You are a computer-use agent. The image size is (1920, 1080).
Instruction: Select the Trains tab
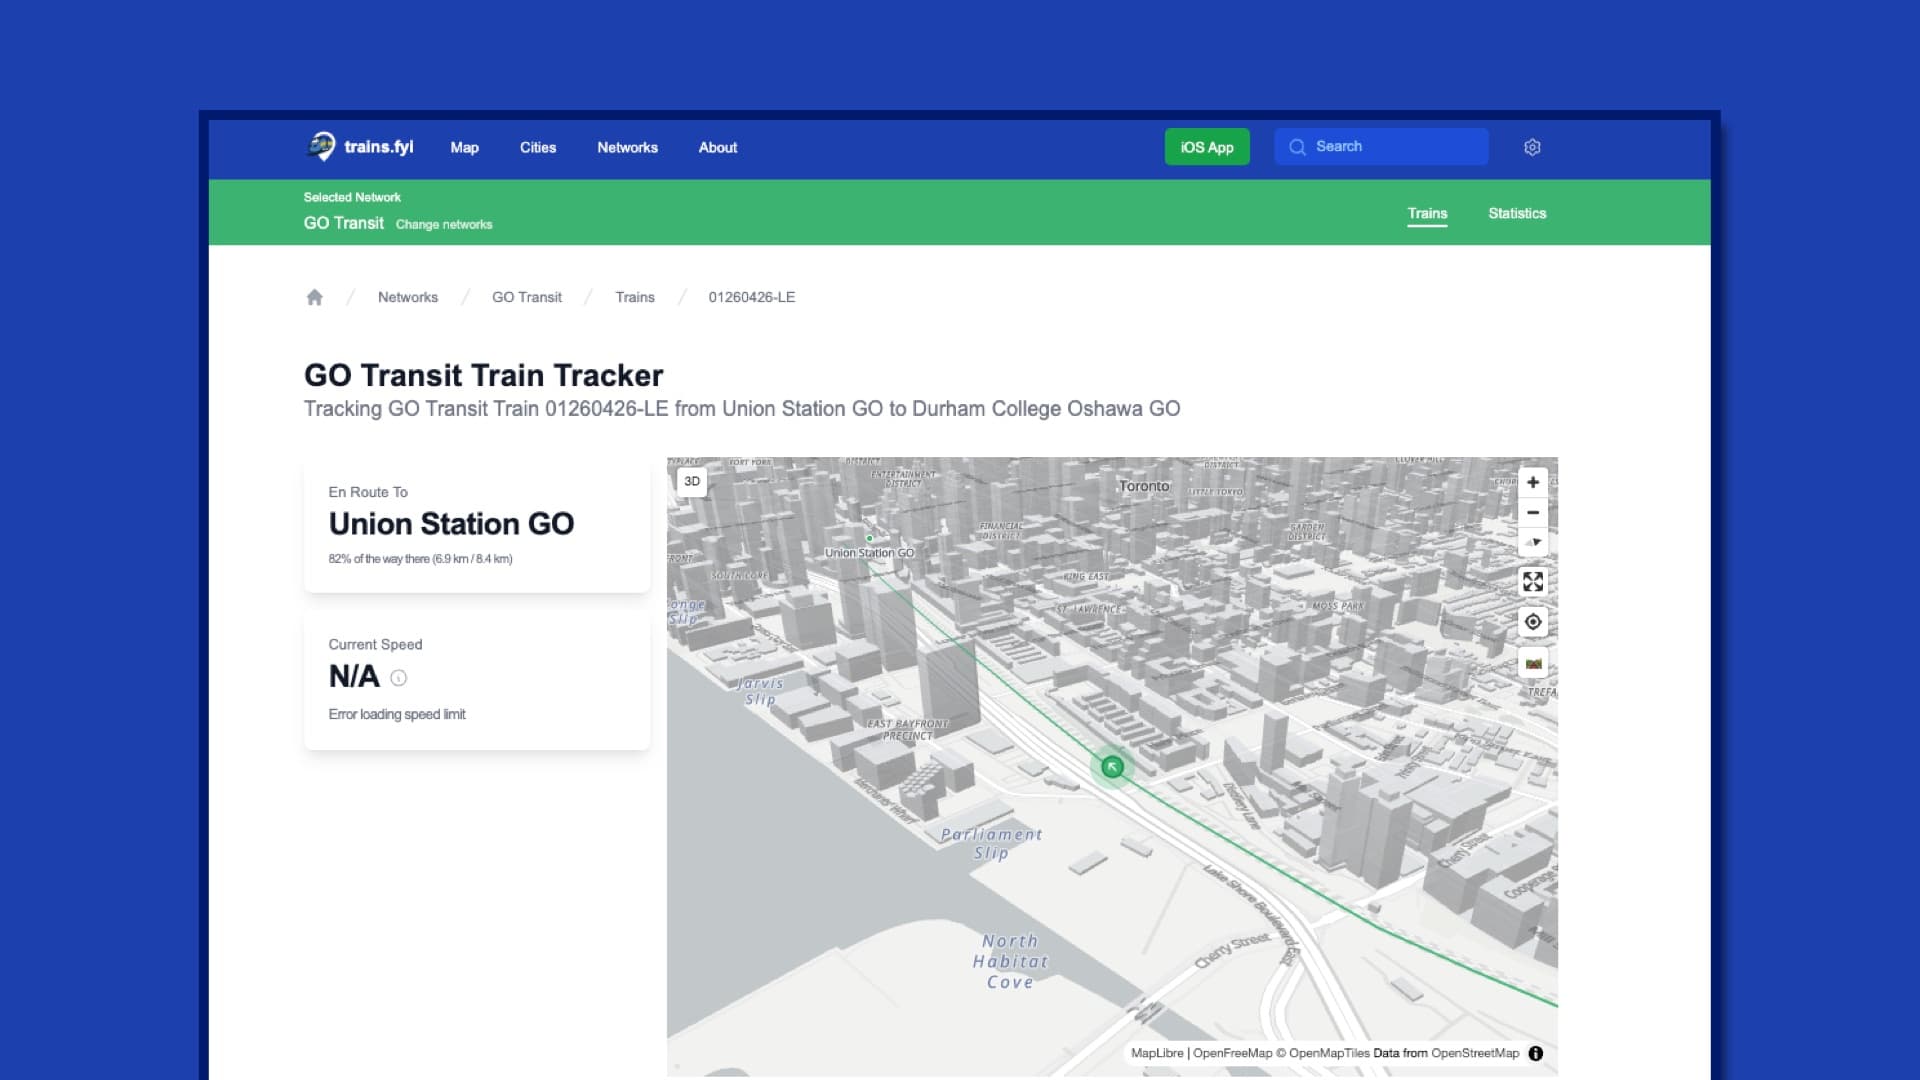1427,213
